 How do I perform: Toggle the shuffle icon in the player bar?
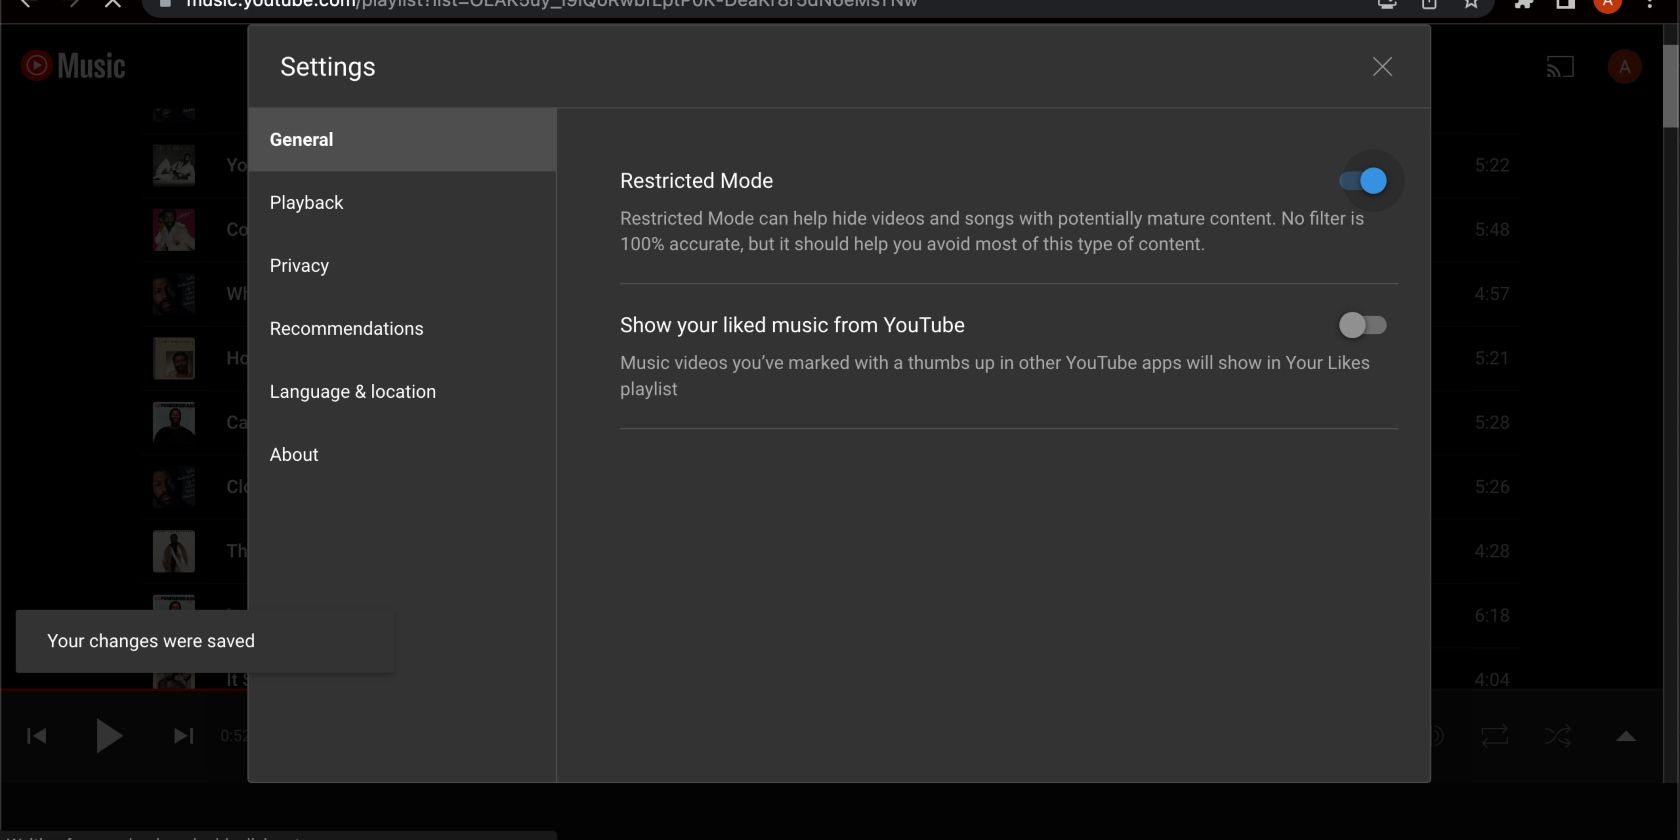[x=1558, y=737]
